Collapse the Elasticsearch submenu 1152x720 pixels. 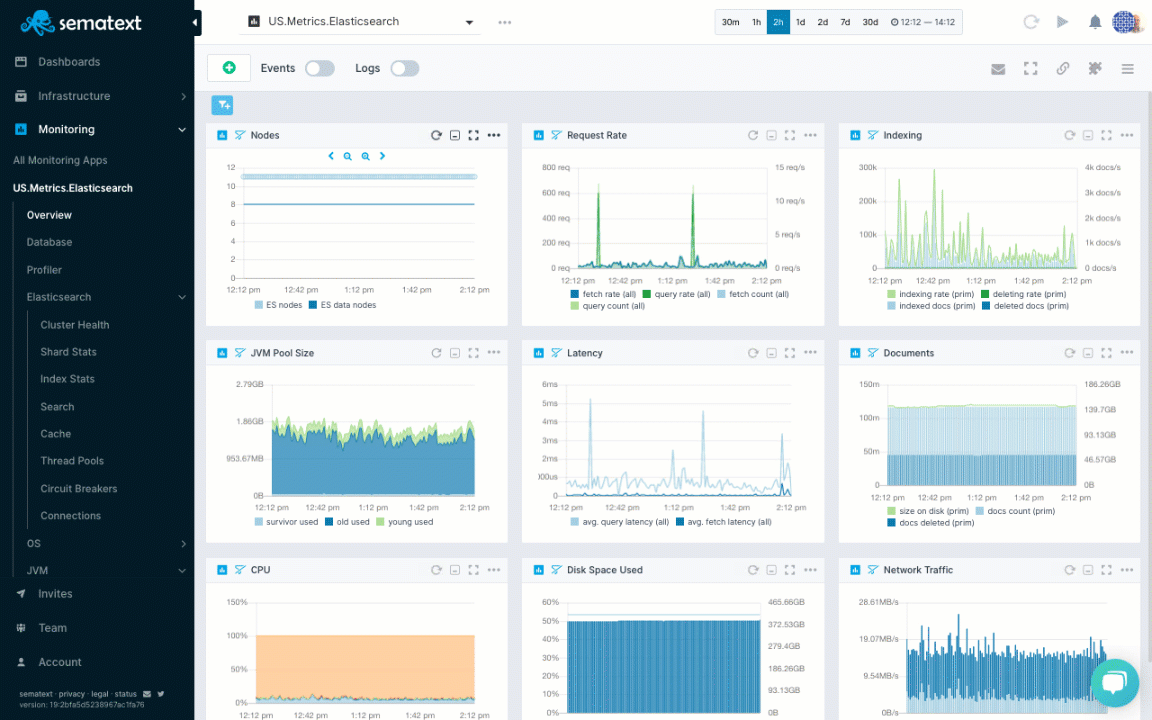tap(181, 298)
